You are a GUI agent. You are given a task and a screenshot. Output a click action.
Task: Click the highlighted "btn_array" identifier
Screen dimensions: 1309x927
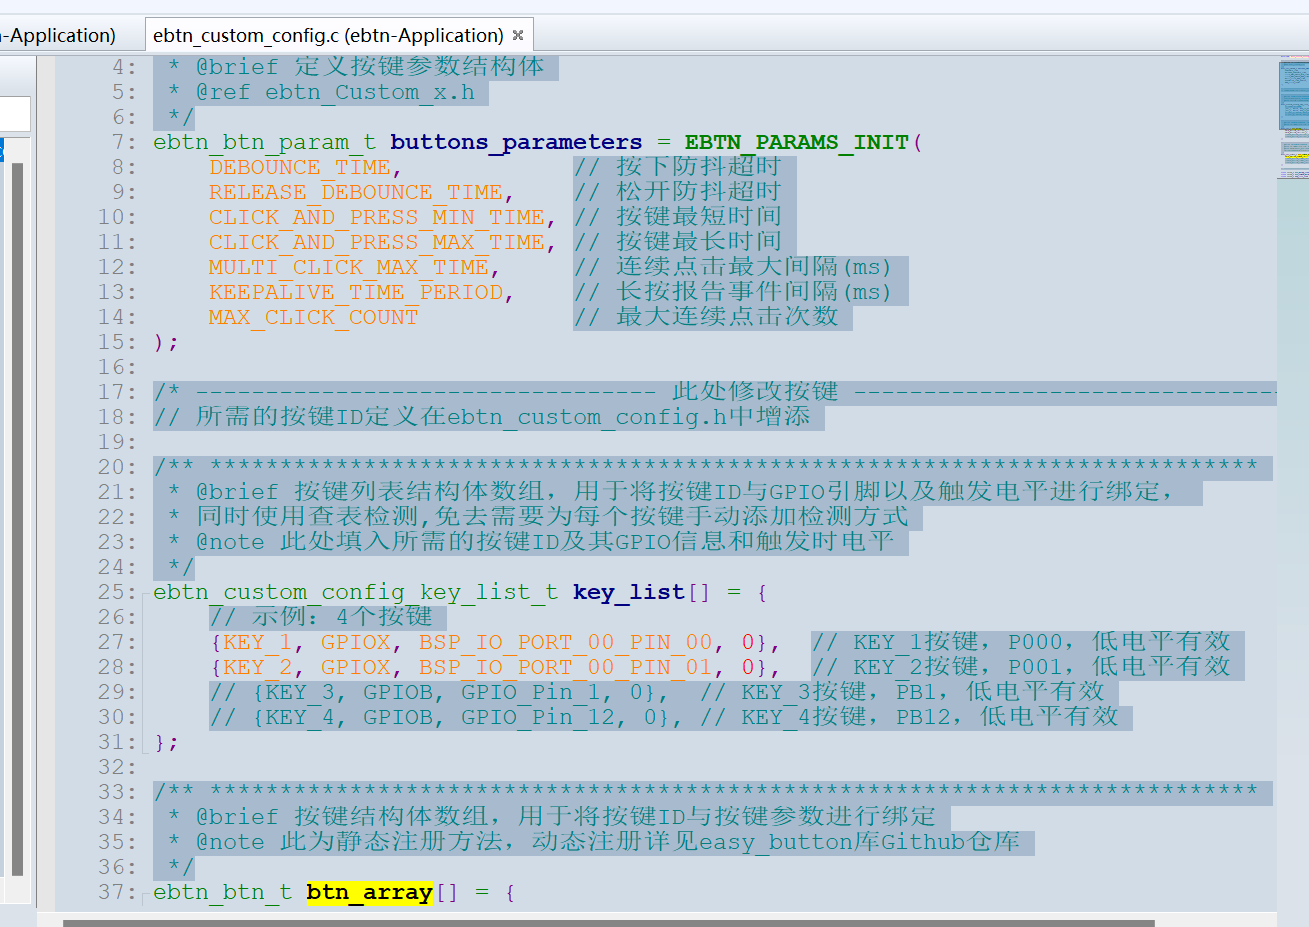(369, 892)
